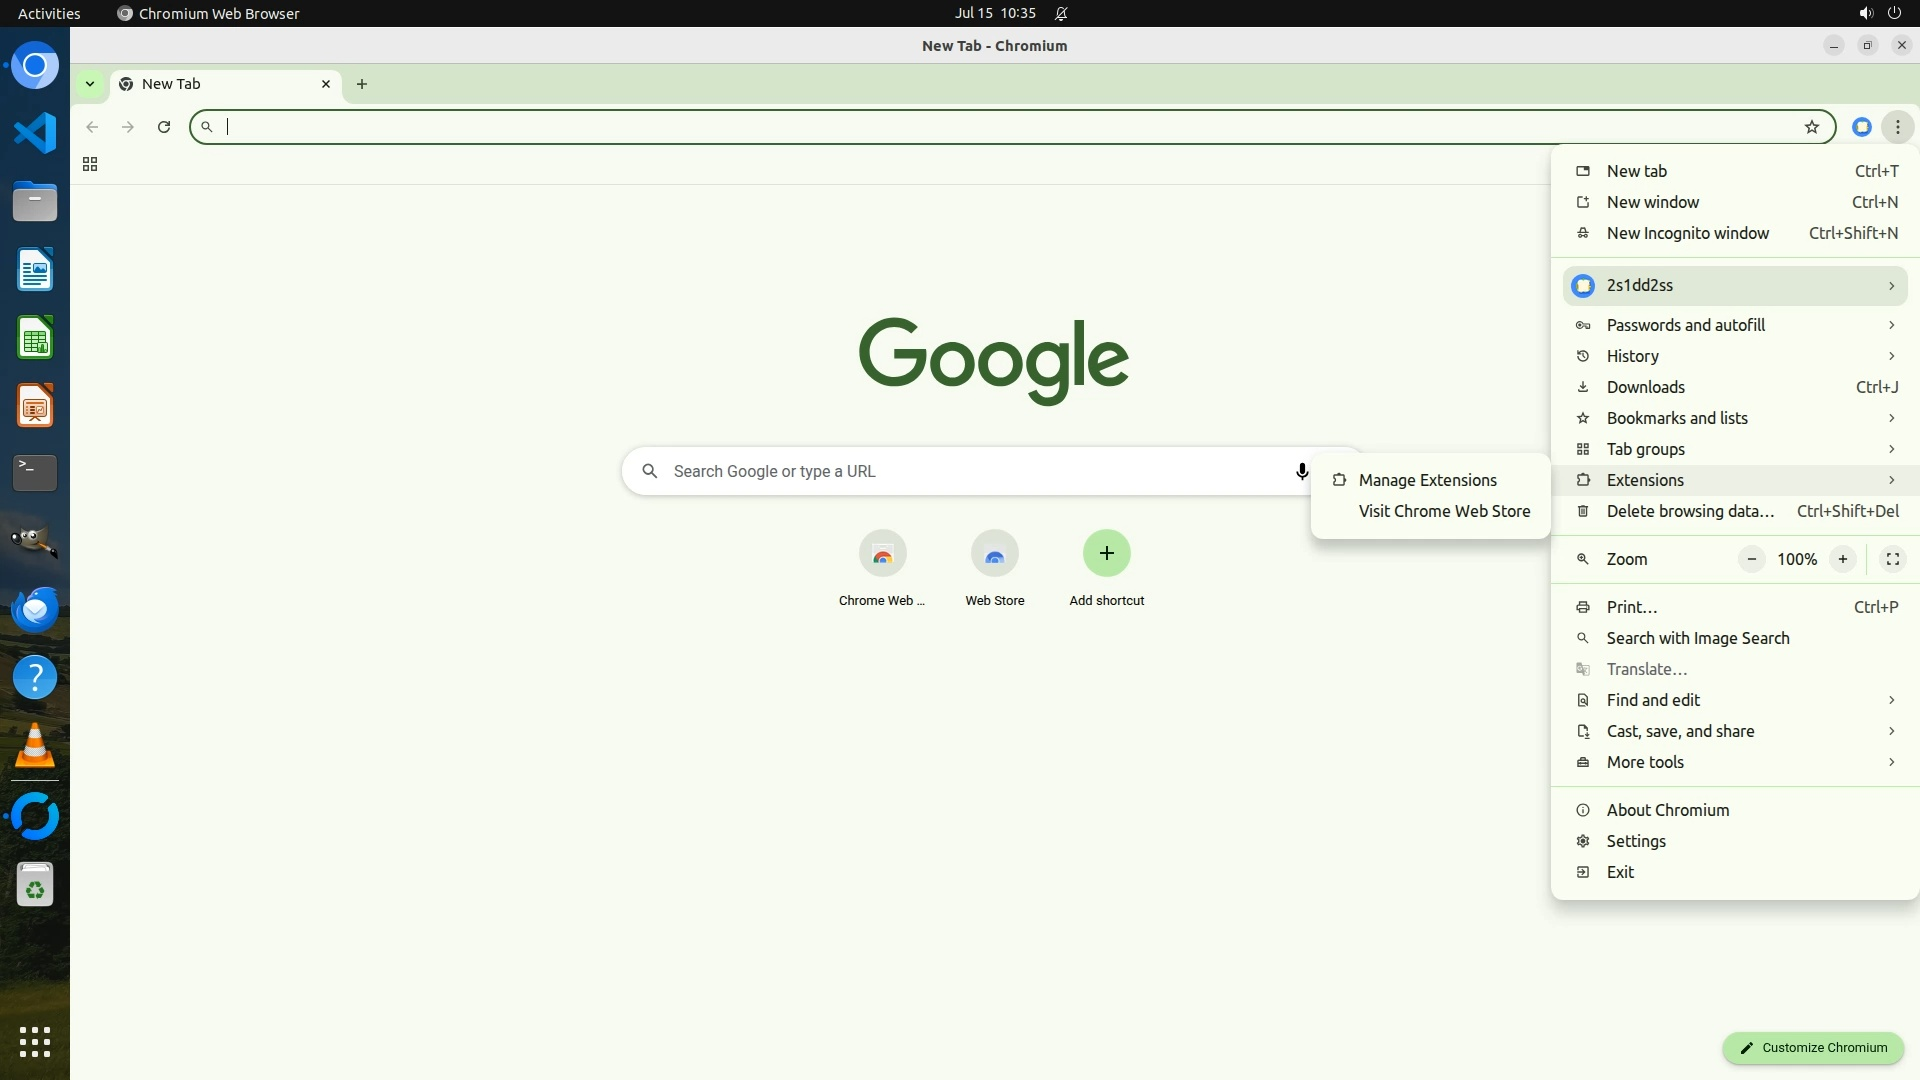Viewport: 1920px width, 1080px height.
Task: Open Settings from the menu
Action: tap(1636, 841)
